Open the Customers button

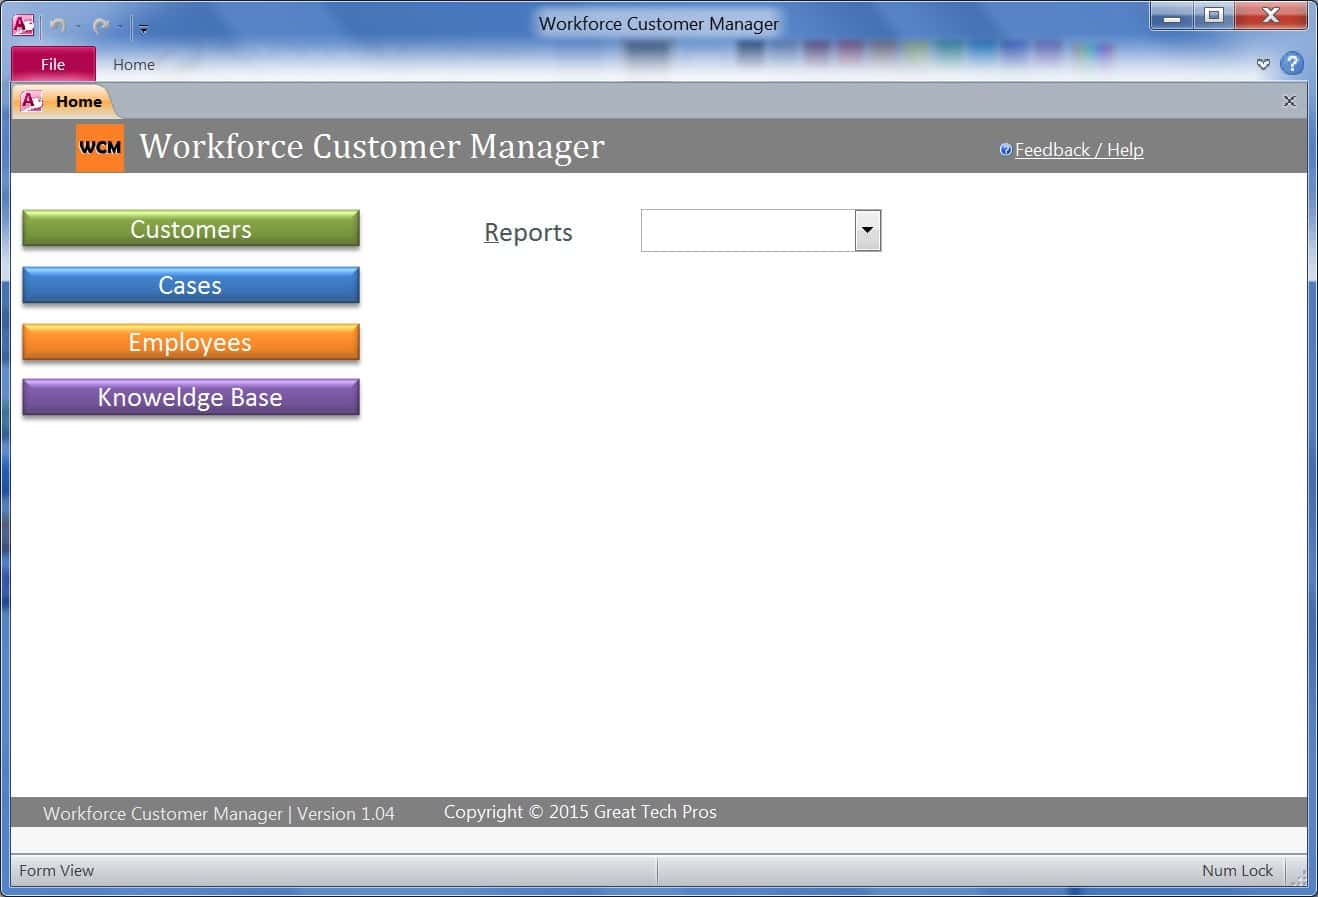click(191, 229)
